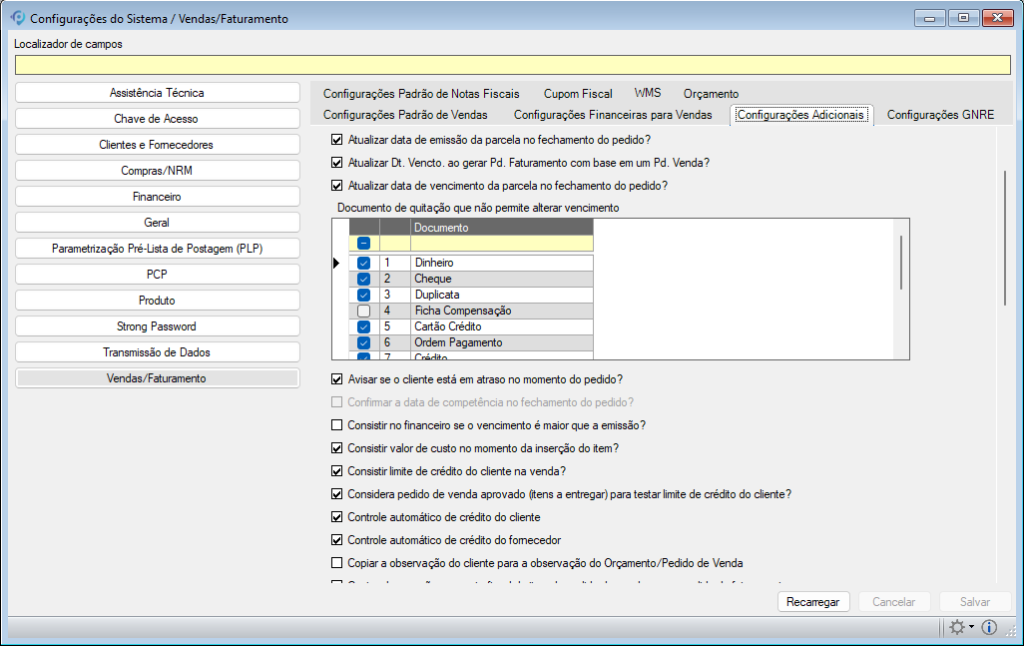This screenshot has width=1024, height=646.
Task: Open the Financeiro settings category
Action: (157, 197)
